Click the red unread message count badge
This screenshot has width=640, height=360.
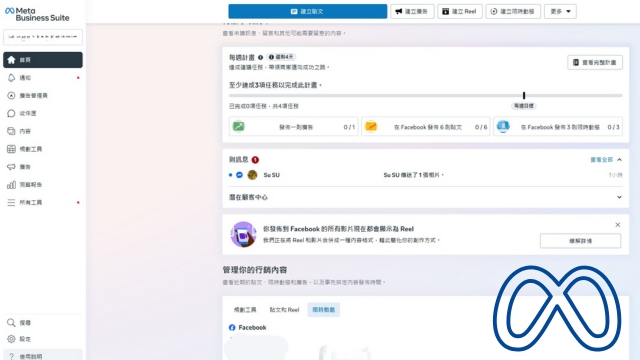pyautogui.click(x=255, y=160)
